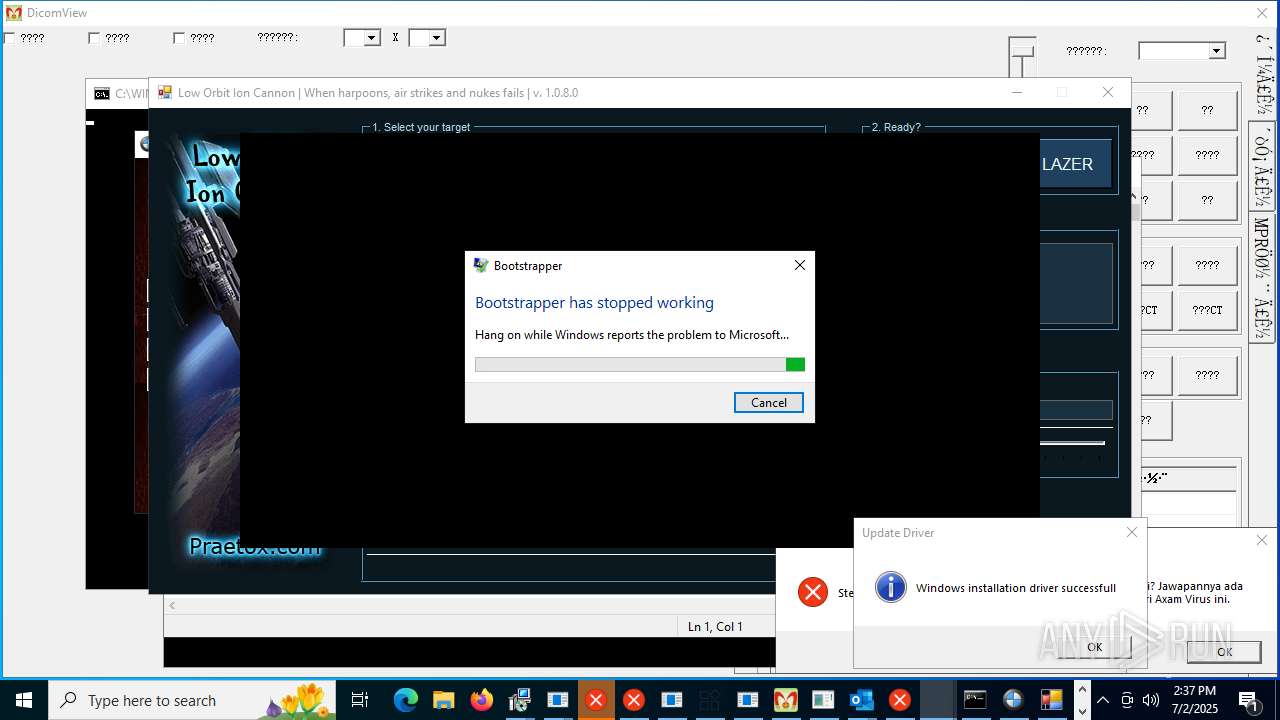Cancel the Bootstrapper error report
The image size is (1280, 720).
(x=769, y=402)
